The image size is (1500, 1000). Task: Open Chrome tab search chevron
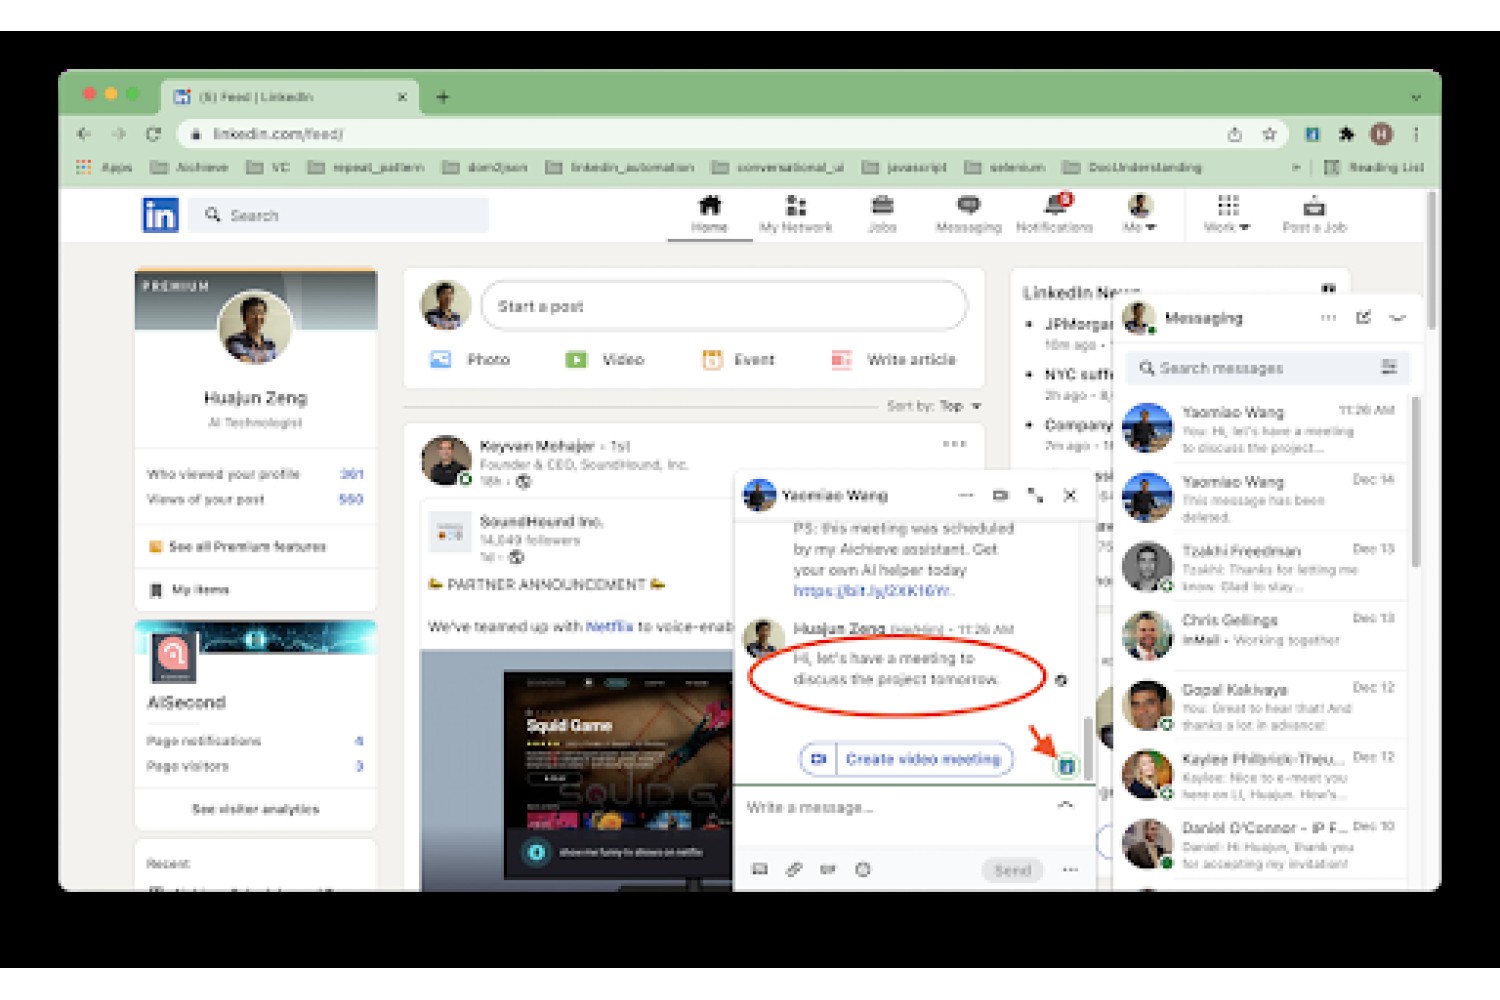(1416, 97)
